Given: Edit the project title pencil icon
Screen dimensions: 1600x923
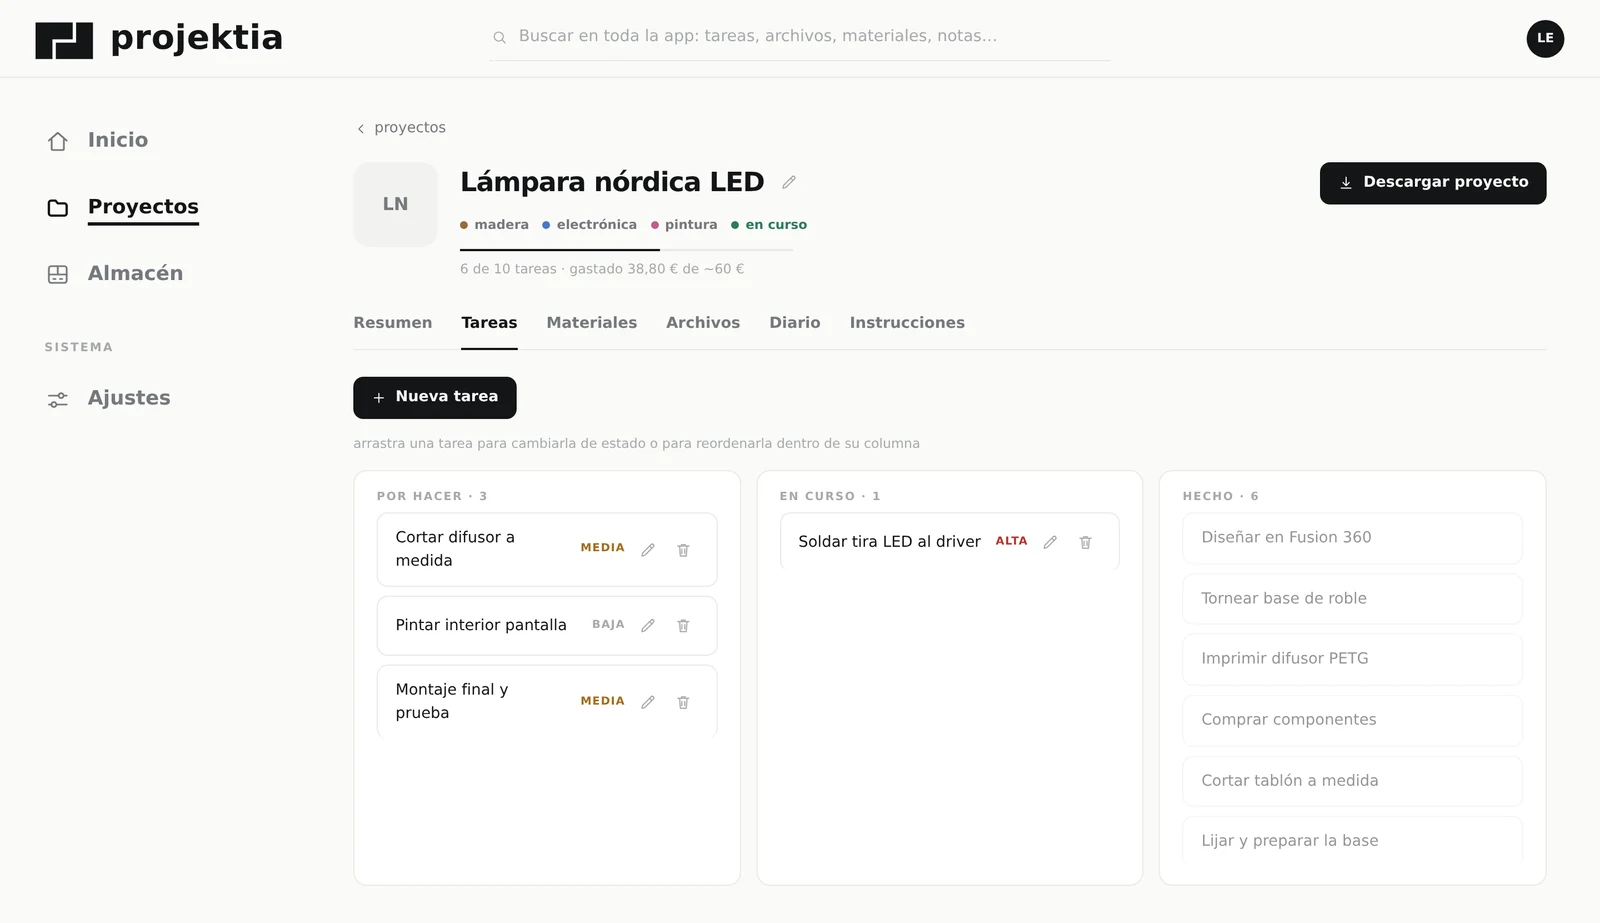Looking at the screenshot, I should pyautogui.click(x=789, y=182).
